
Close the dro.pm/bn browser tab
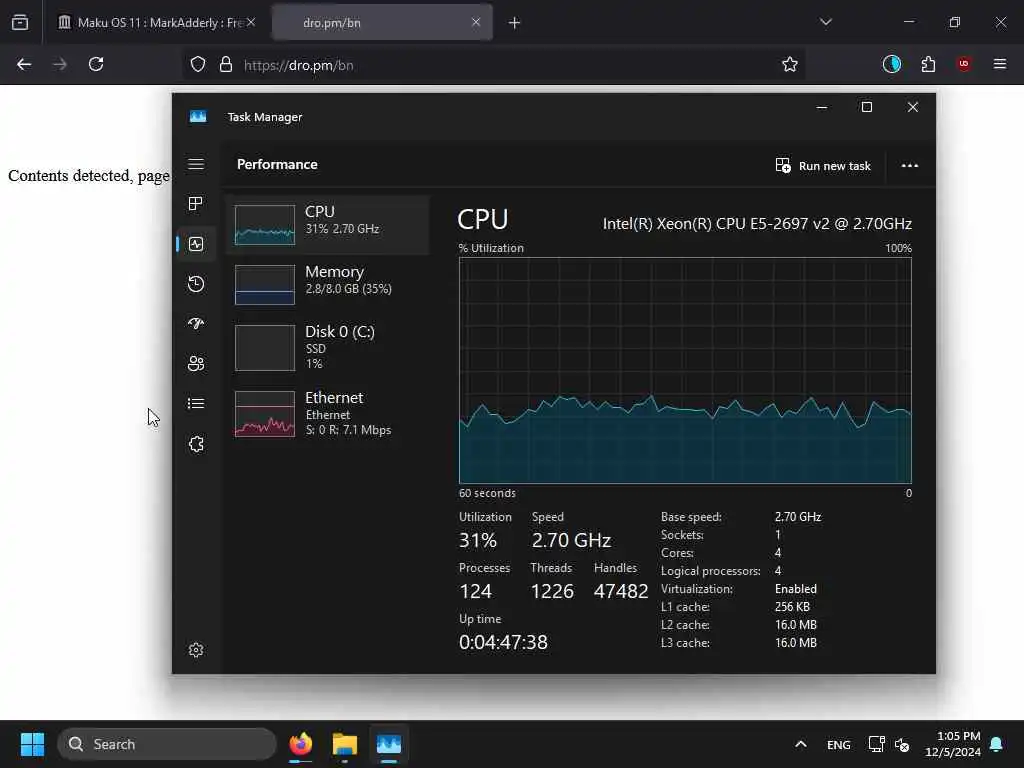tap(475, 22)
